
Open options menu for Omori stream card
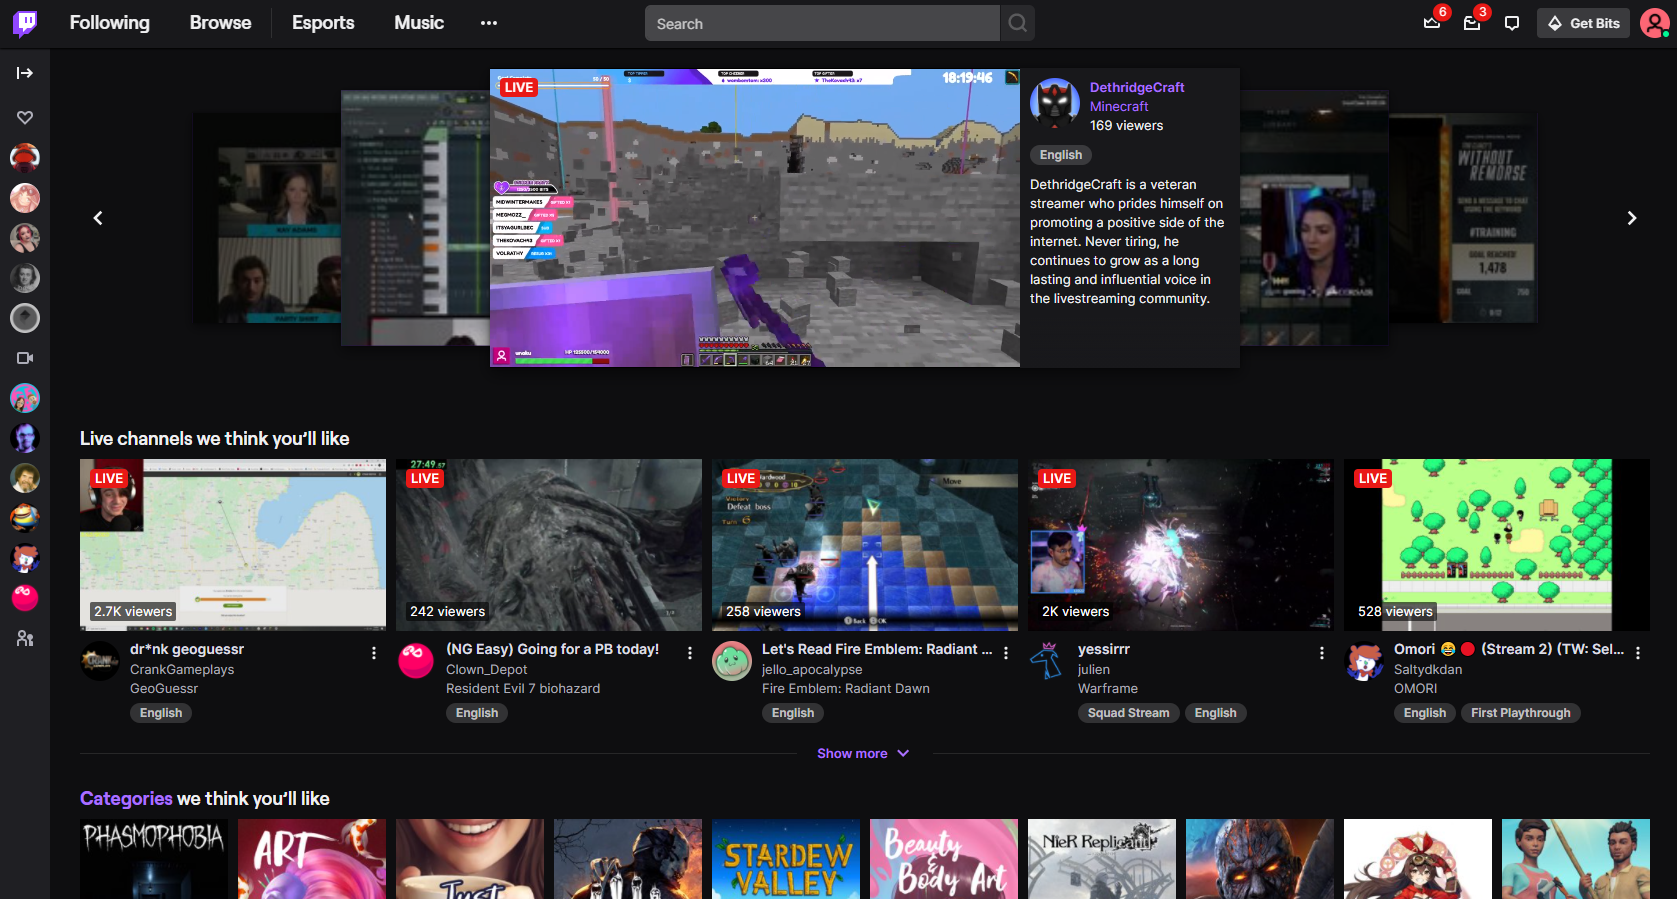click(1638, 653)
